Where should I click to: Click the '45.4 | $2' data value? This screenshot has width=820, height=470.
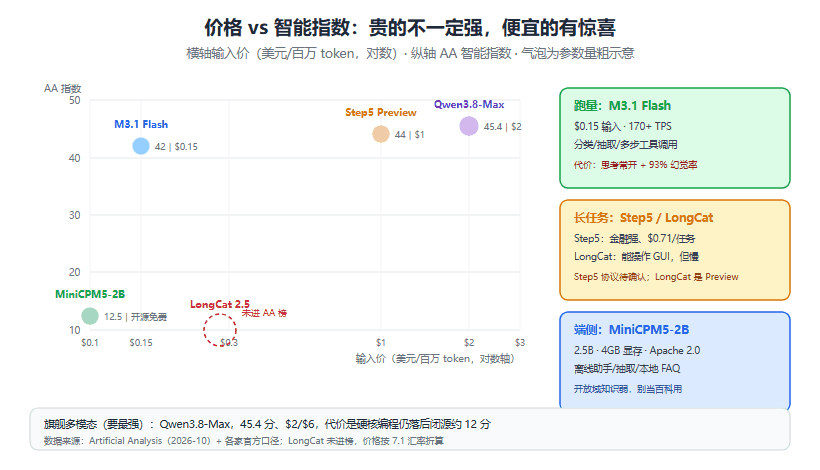[x=503, y=127]
